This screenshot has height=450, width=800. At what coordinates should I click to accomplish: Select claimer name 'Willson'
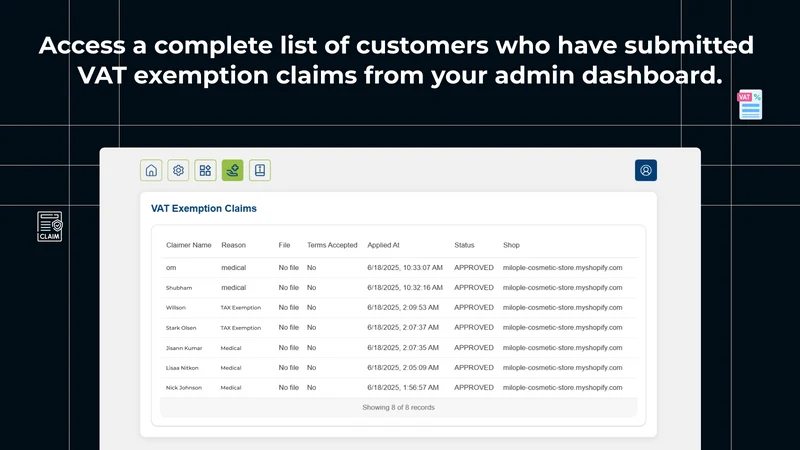tap(176, 308)
